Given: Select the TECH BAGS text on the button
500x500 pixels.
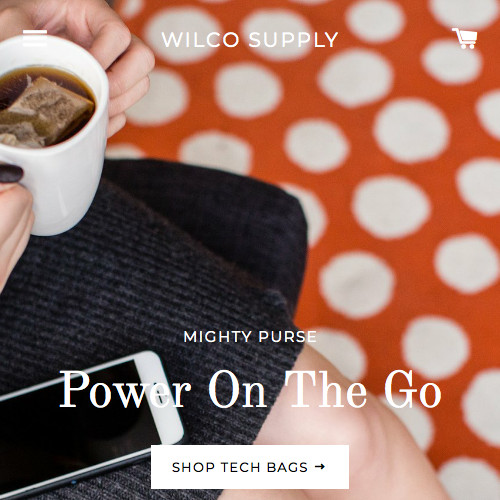Looking at the screenshot, I should click(x=264, y=467).
